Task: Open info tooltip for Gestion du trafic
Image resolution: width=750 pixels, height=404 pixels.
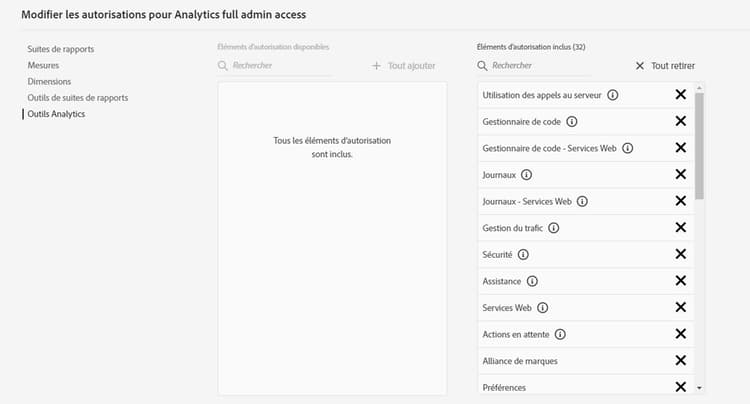Action: (x=553, y=228)
